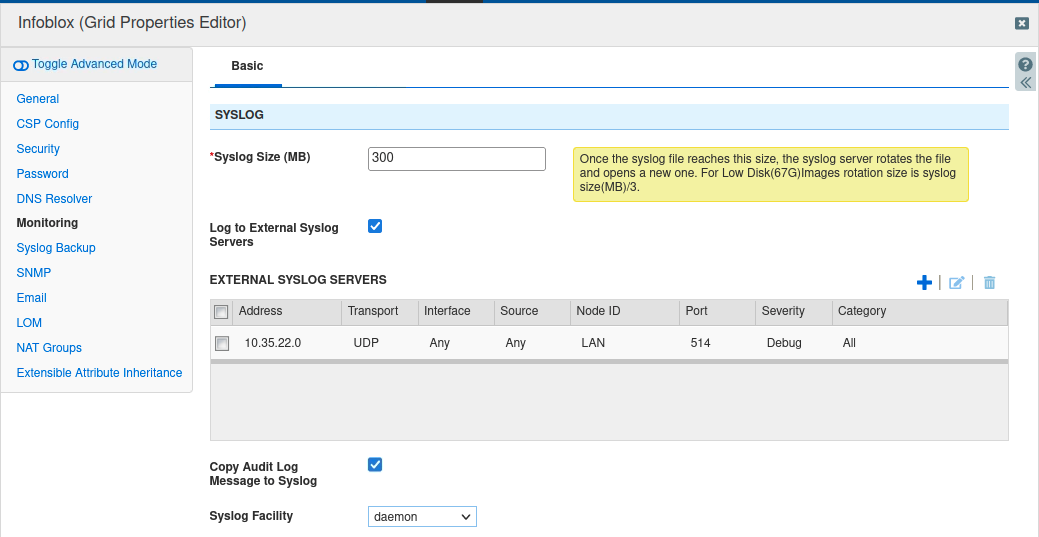This screenshot has height=537, width=1039.
Task: Close the Grid Properties Editor dialog
Action: [x=1021, y=23]
